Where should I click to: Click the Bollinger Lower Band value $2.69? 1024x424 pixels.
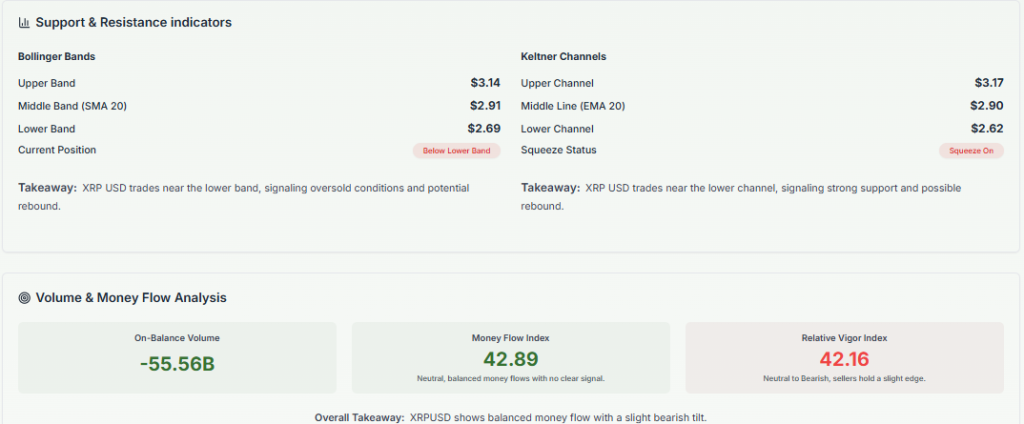484,128
